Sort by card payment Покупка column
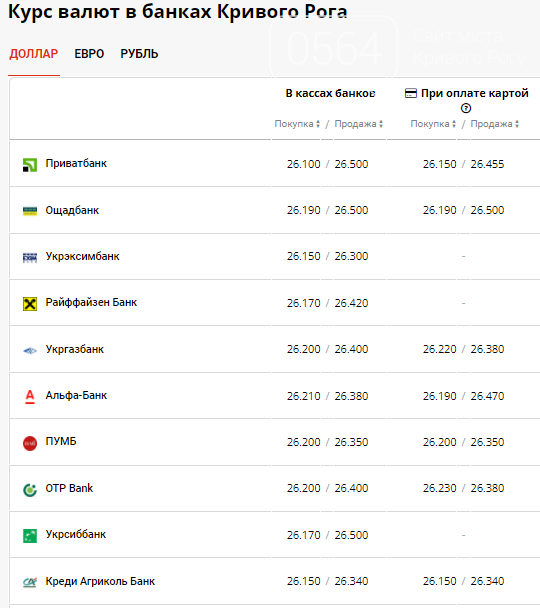The width and height of the screenshot is (540, 608). point(433,124)
